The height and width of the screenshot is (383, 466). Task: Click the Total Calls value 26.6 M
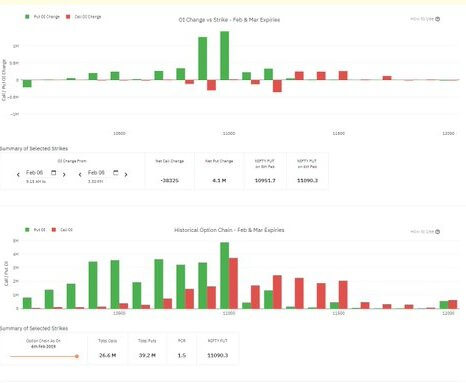tap(107, 355)
